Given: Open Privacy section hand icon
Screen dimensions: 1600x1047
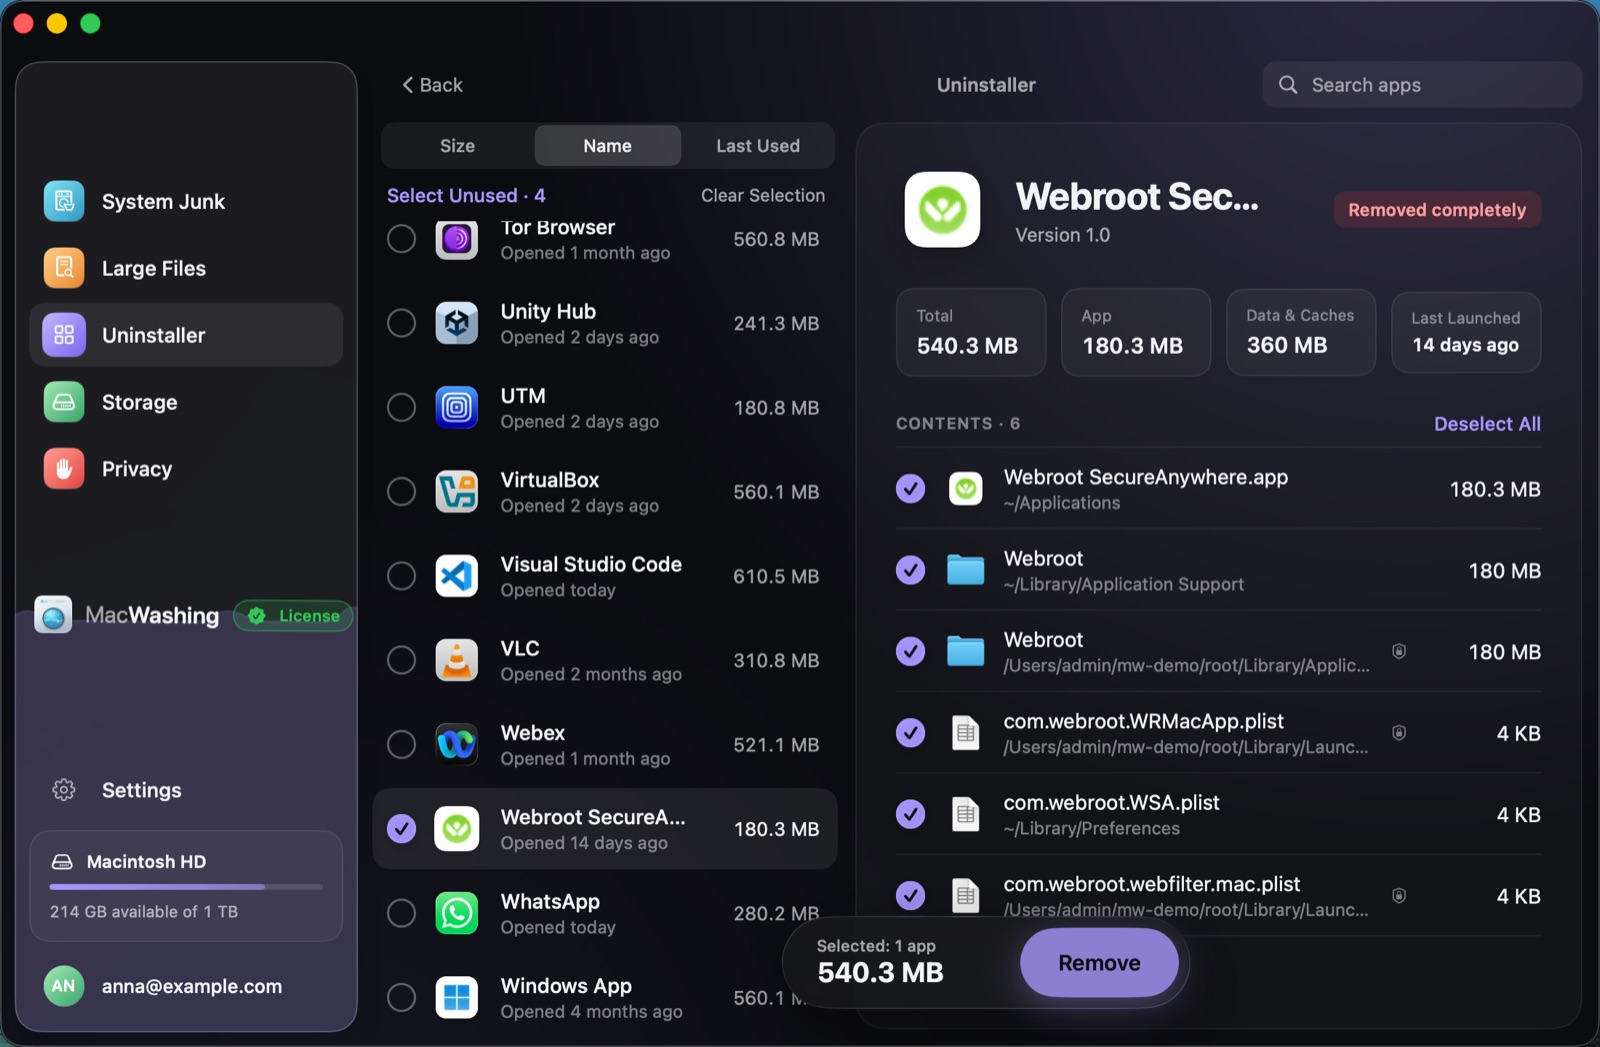Looking at the screenshot, I should 64,469.
